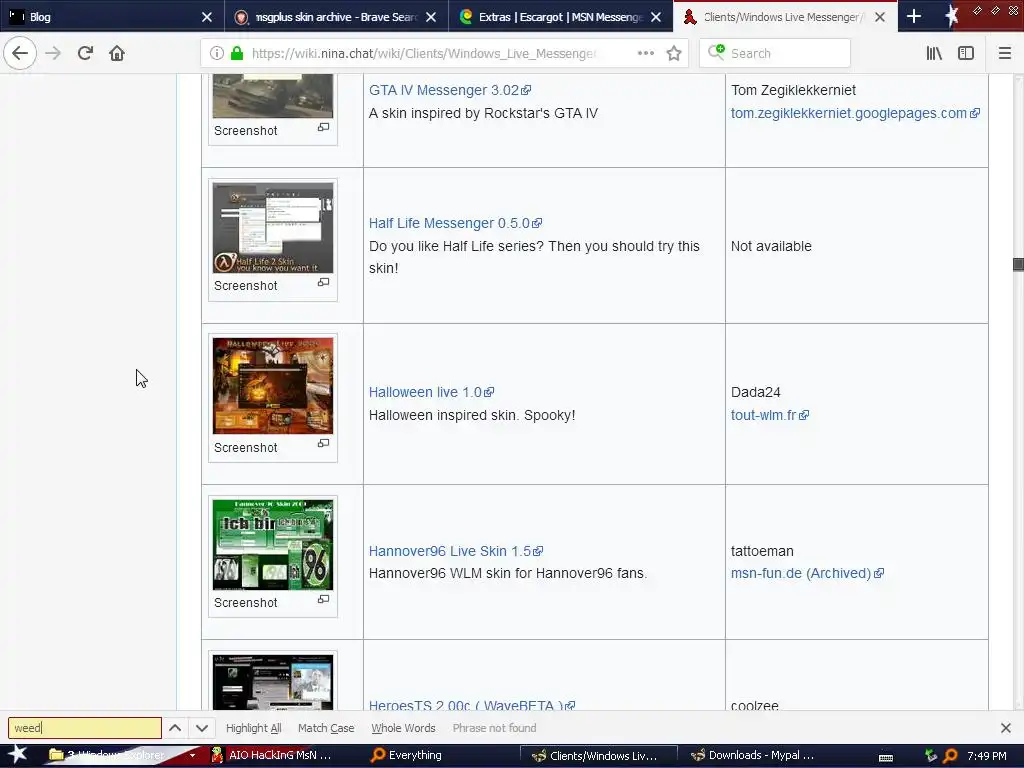The height and width of the screenshot is (768, 1024).
Task: Close the msgplus skin archive tab
Action: [431, 17]
